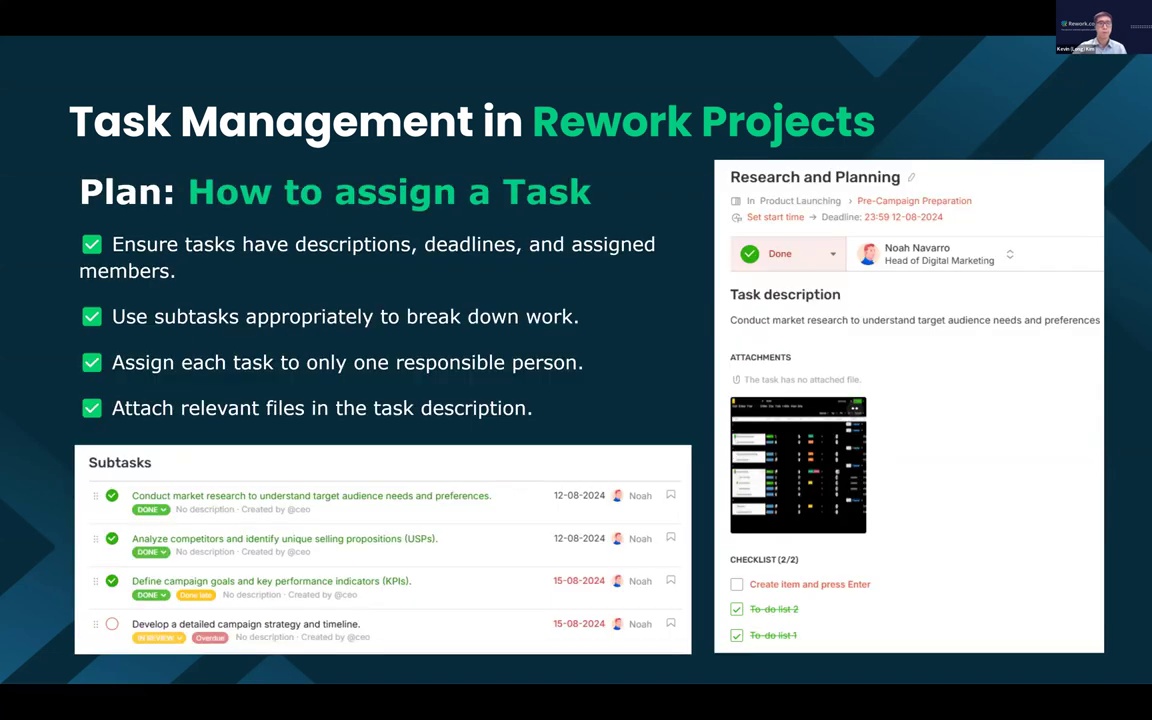Viewport: 1152px width, 720px height.
Task: Open assignee selector arrows next to Noah Navarro
Action: pyautogui.click(x=1010, y=254)
